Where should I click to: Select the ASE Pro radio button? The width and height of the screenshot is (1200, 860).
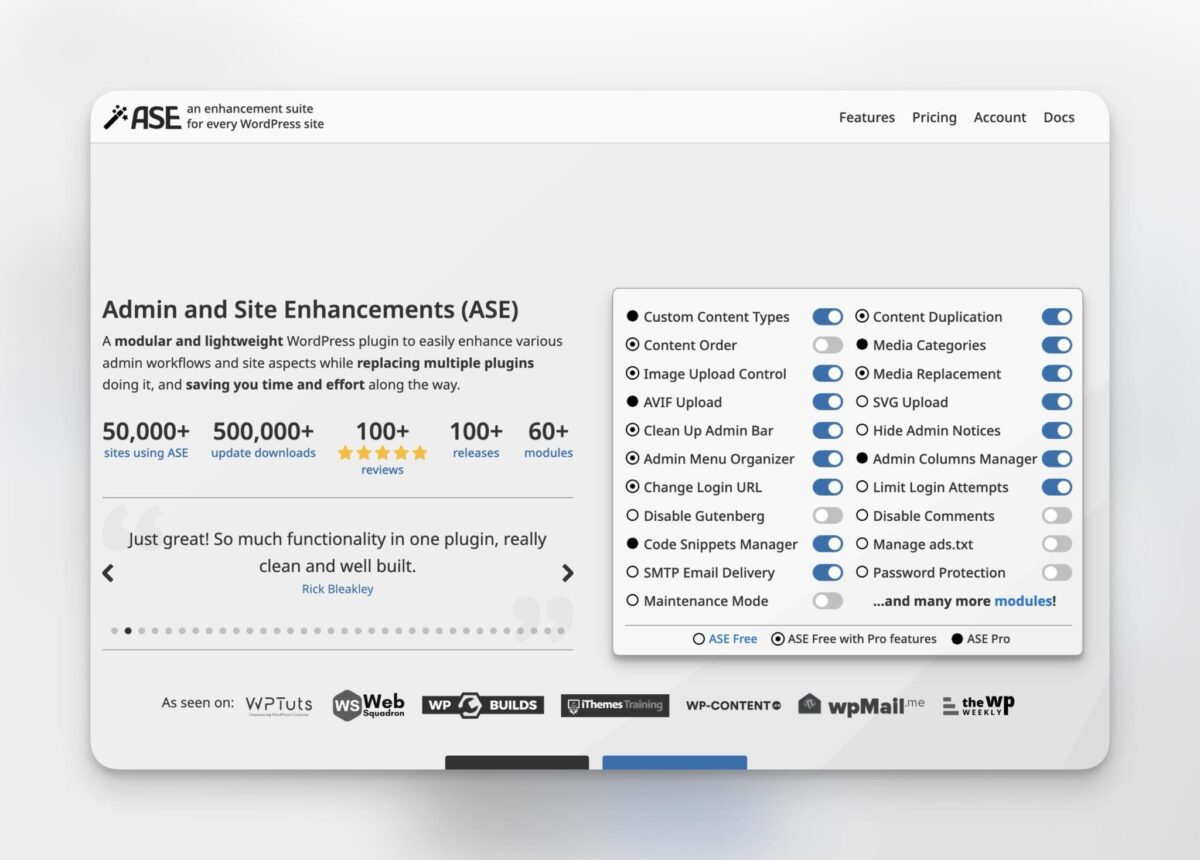coord(958,639)
